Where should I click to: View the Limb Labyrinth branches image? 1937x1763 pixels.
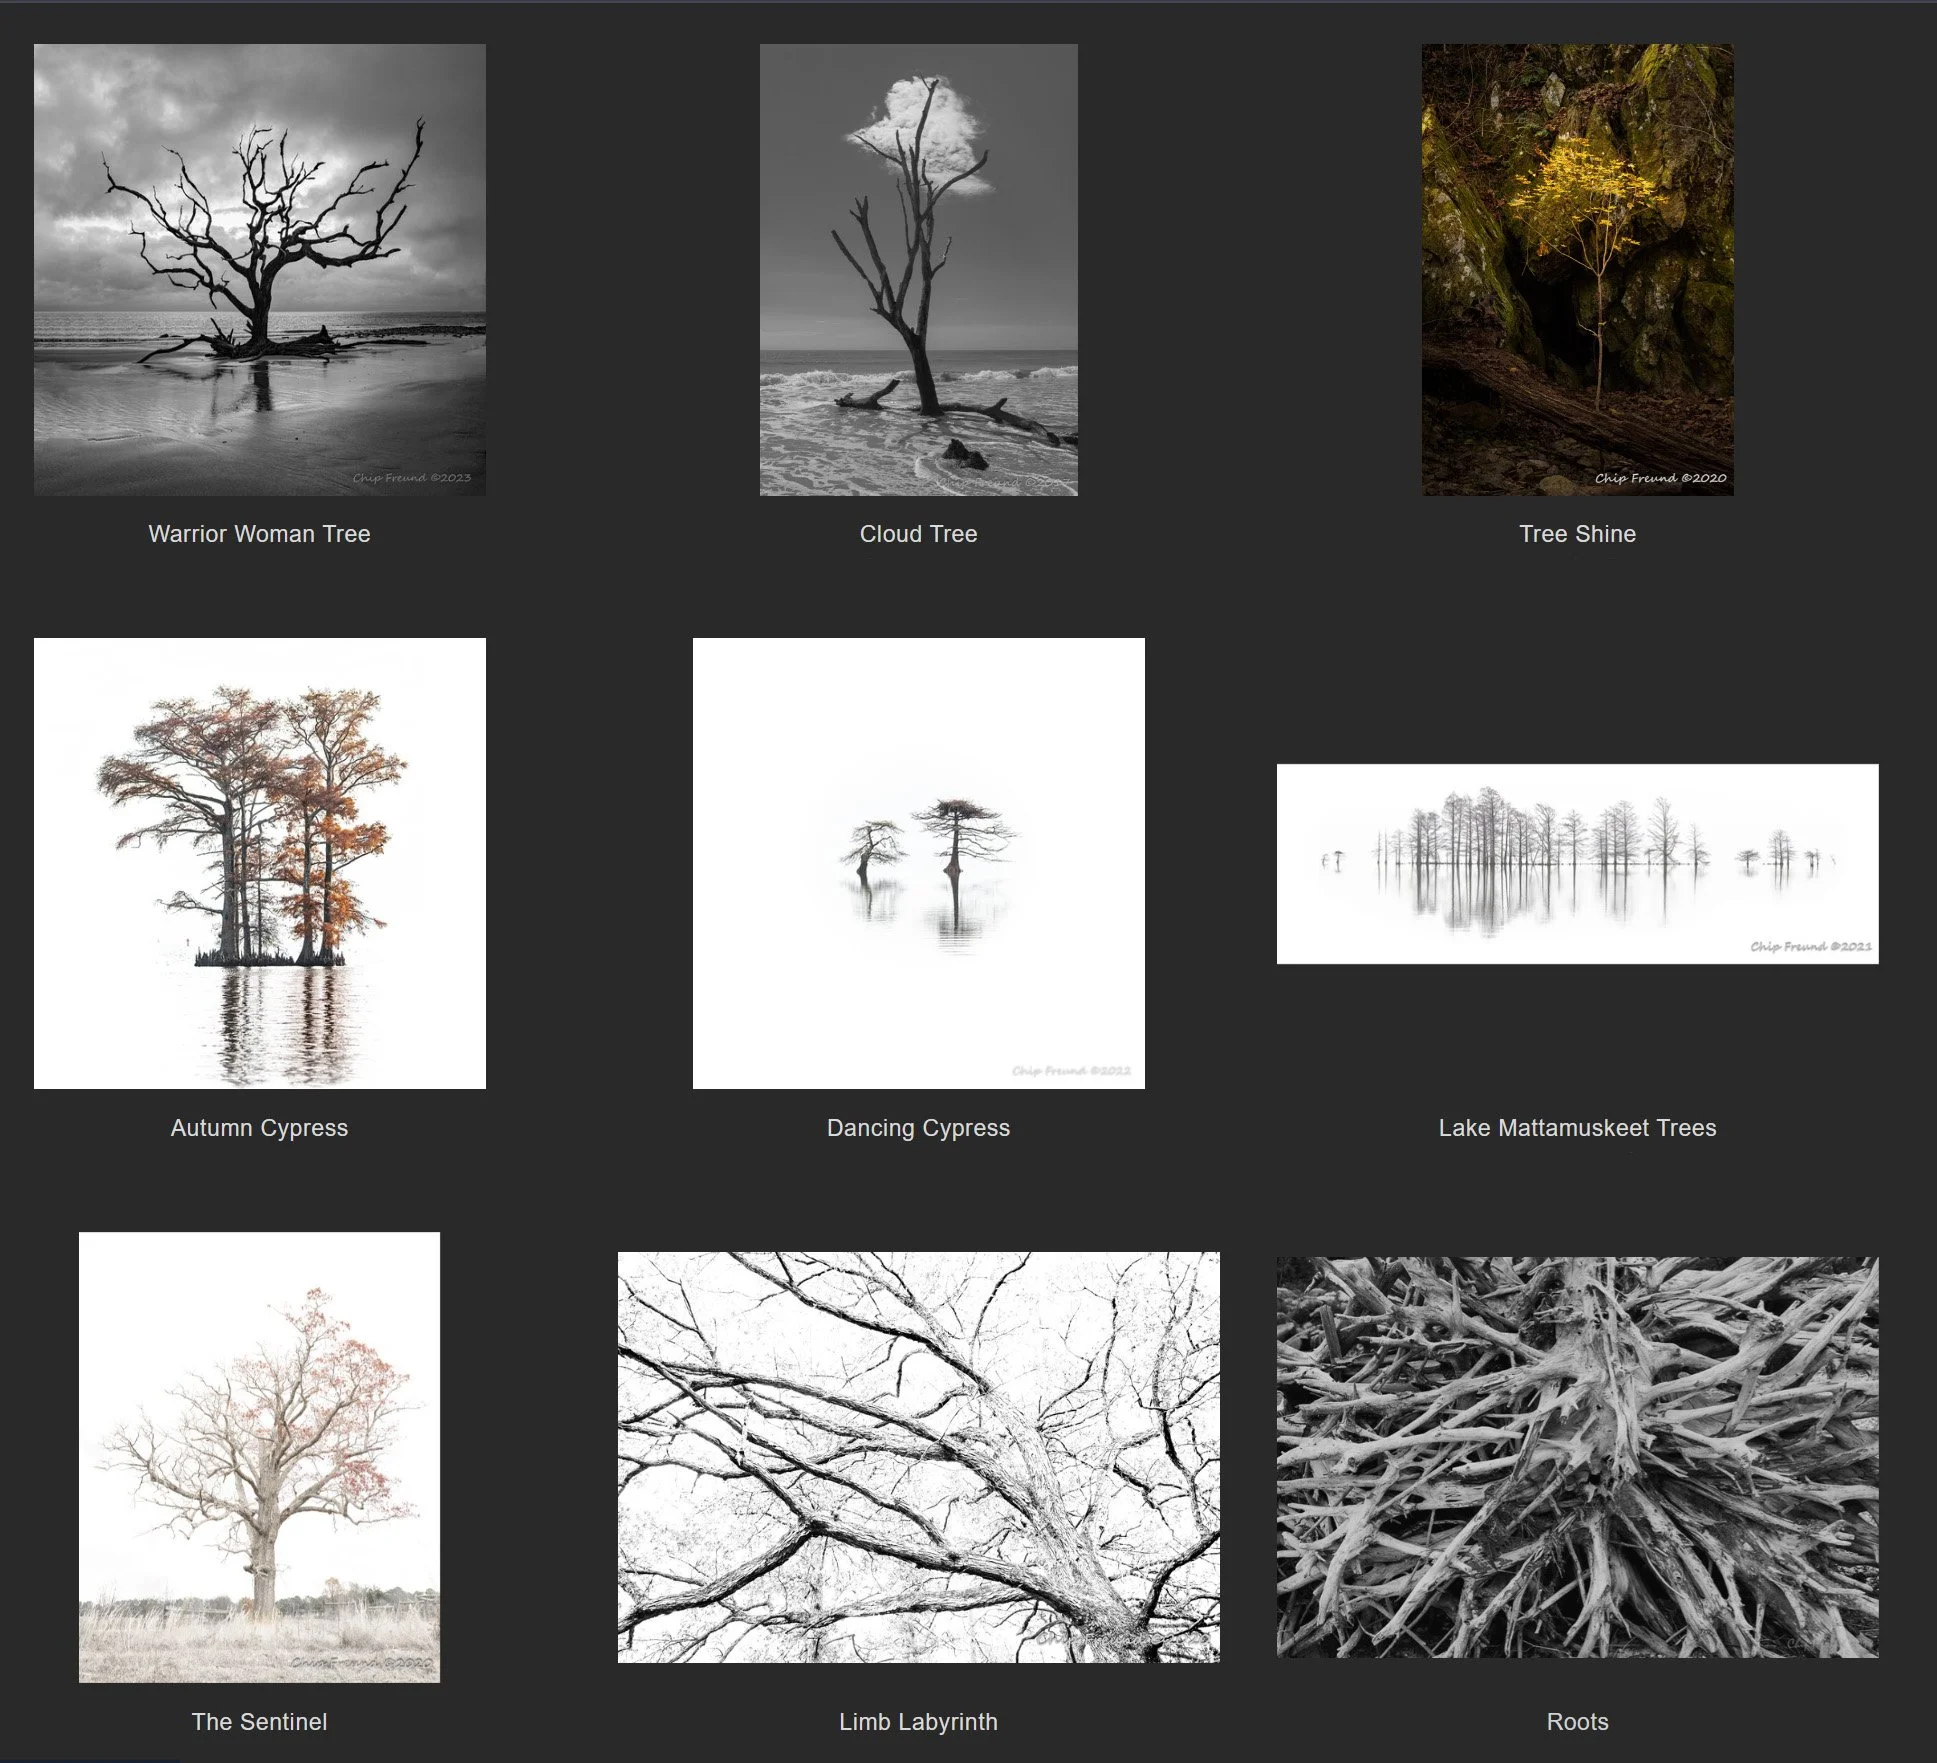click(x=918, y=1457)
